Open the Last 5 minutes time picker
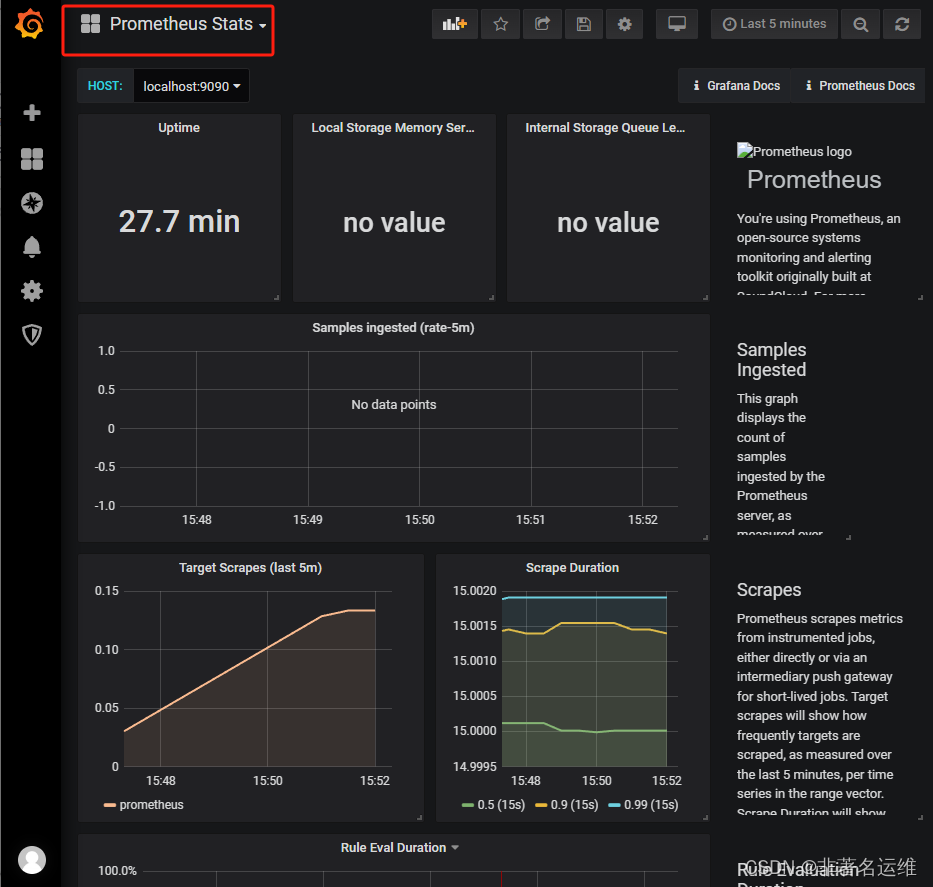 (x=773, y=24)
